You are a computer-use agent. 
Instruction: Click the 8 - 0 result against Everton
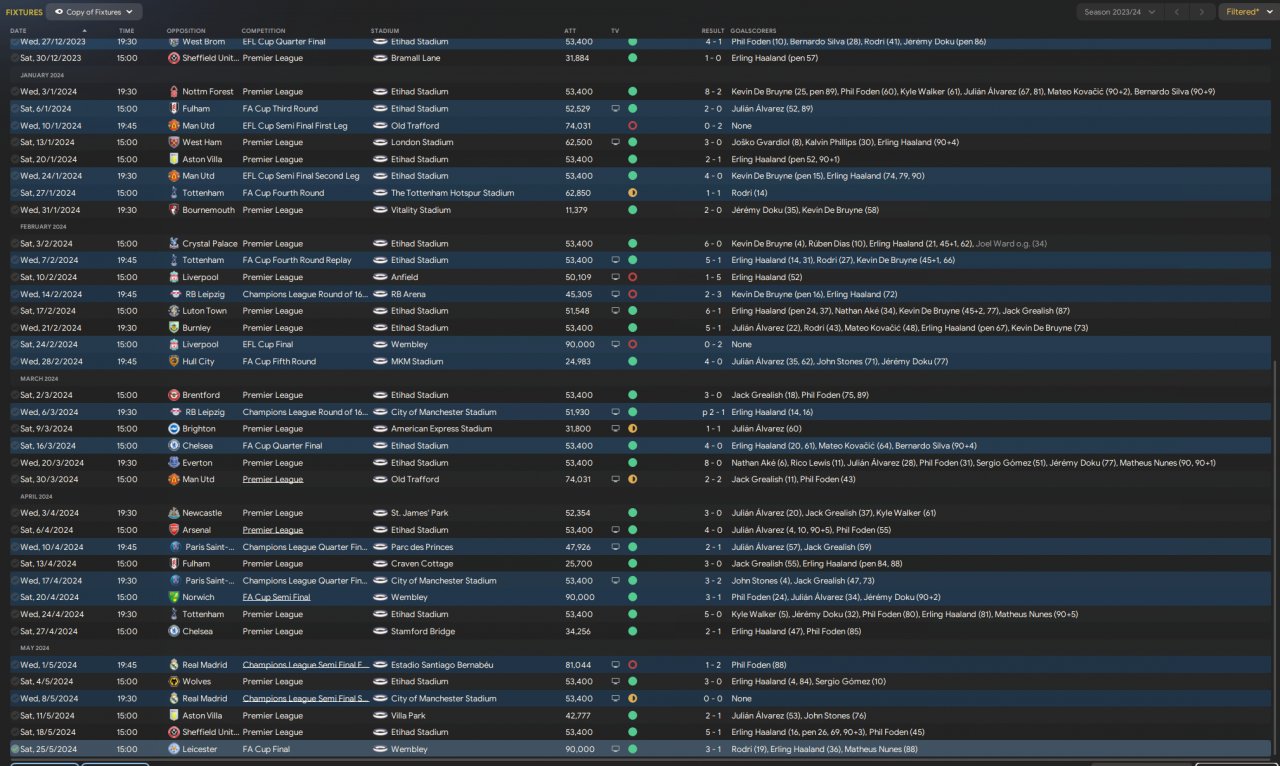pos(713,463)
